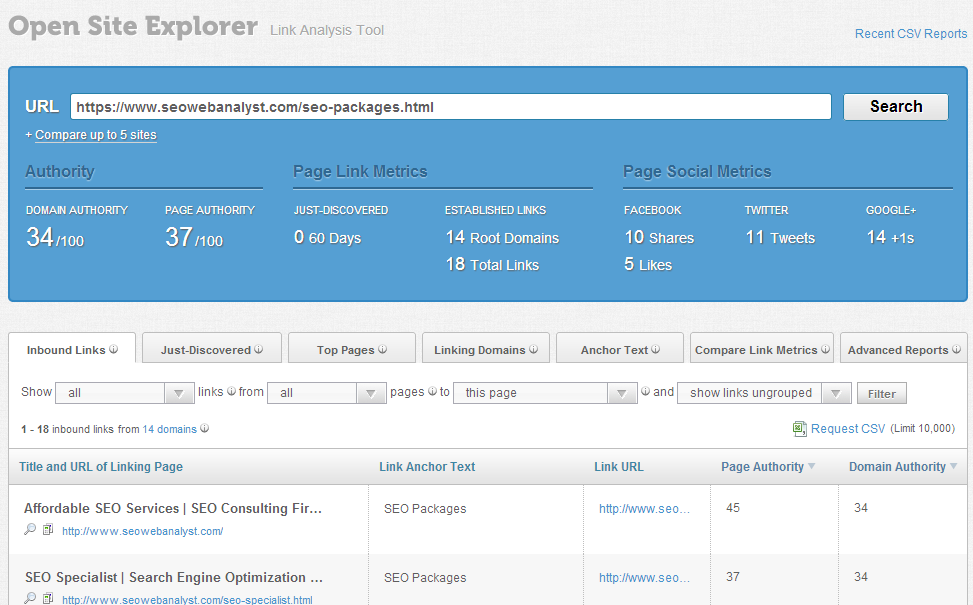The image size is (973, 605).
Task: Click 'Title and URL of Linking Page' header
Action: (x=101, y=467)
